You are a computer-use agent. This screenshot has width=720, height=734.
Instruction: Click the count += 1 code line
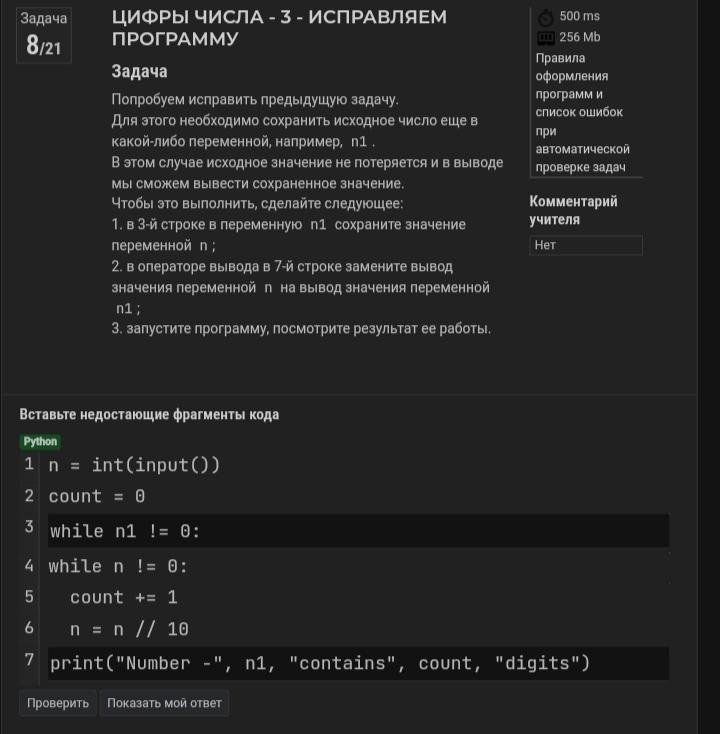pos(123,597)
